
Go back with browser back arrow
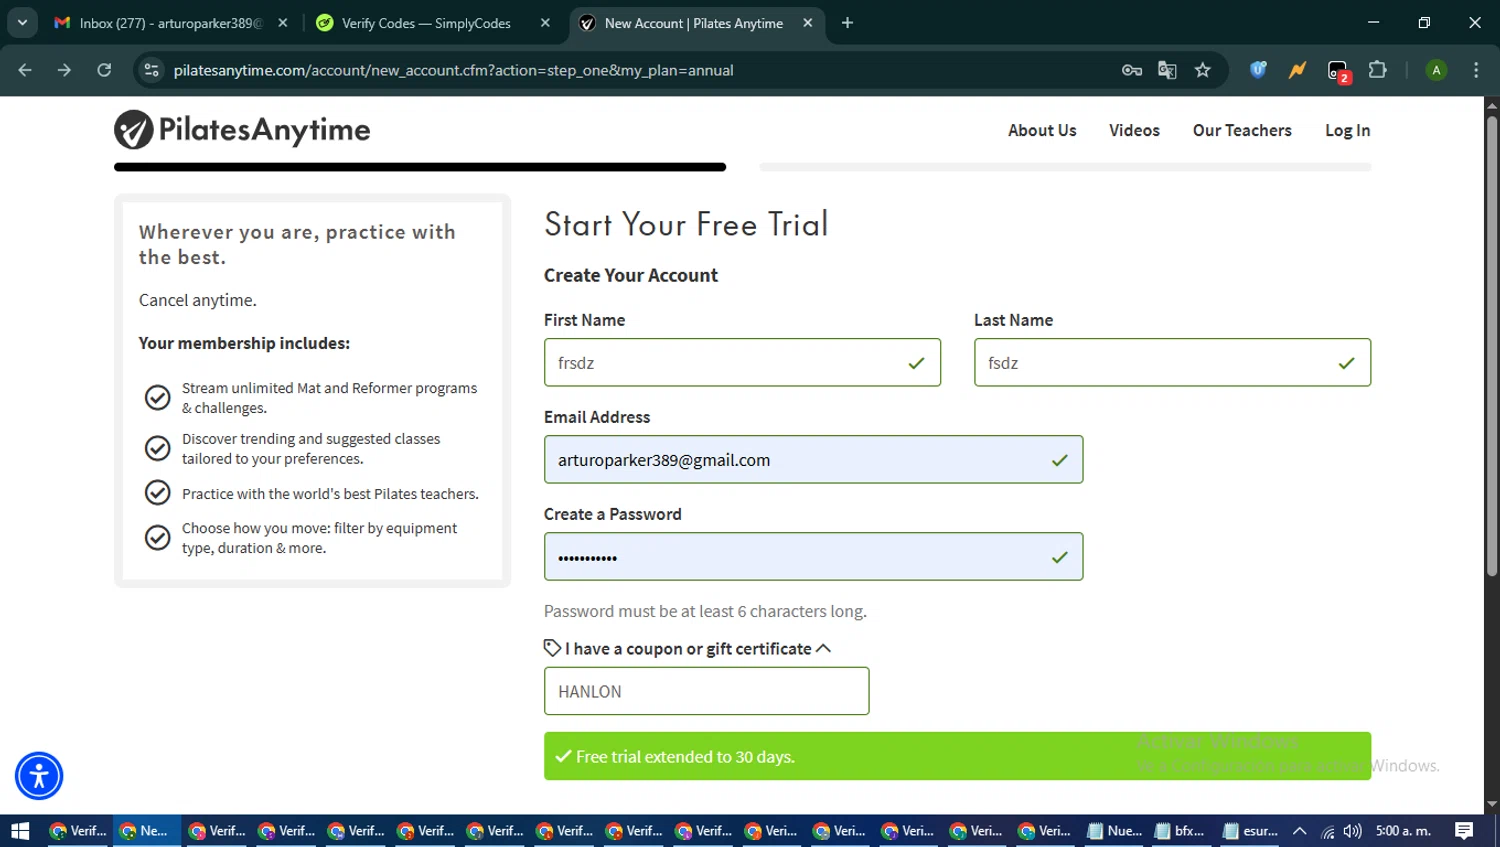tap(25, 70)
